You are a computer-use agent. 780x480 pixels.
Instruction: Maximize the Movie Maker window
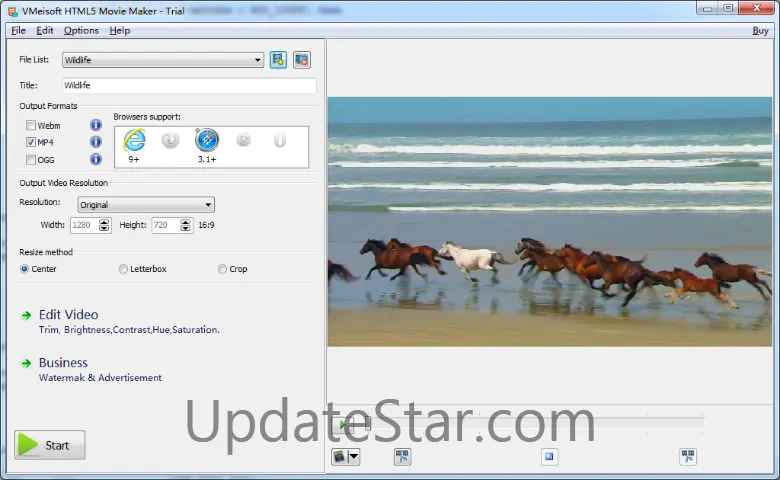[x=728, y=8]
